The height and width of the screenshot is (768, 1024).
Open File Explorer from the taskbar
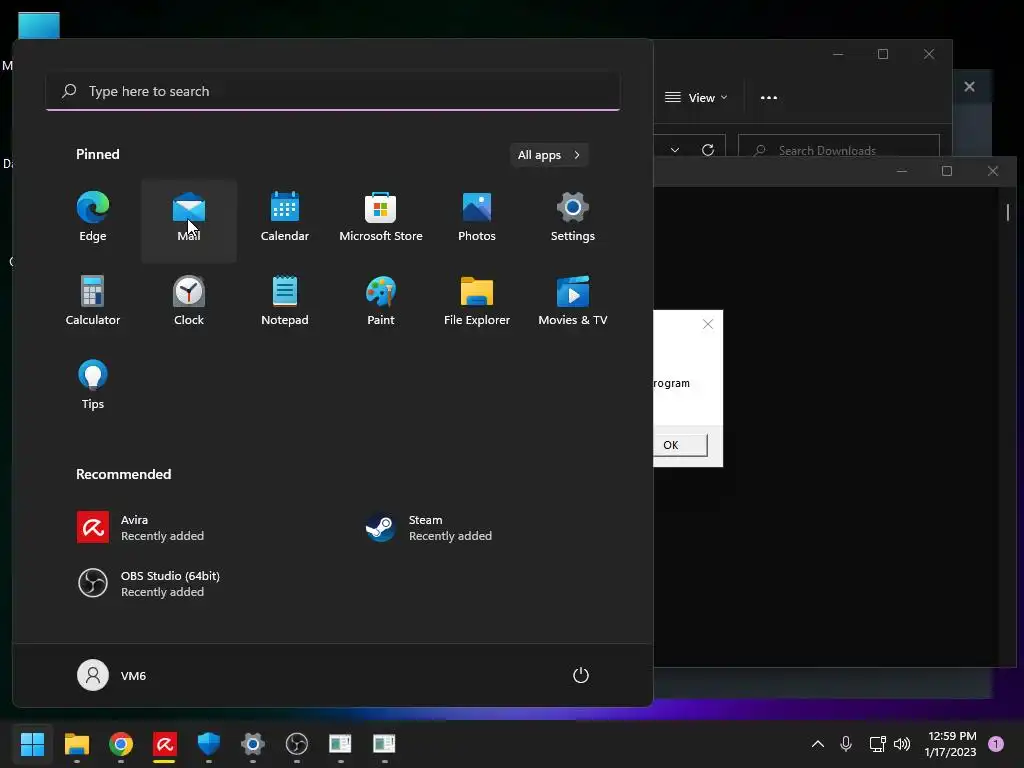[x=76, y=744]
